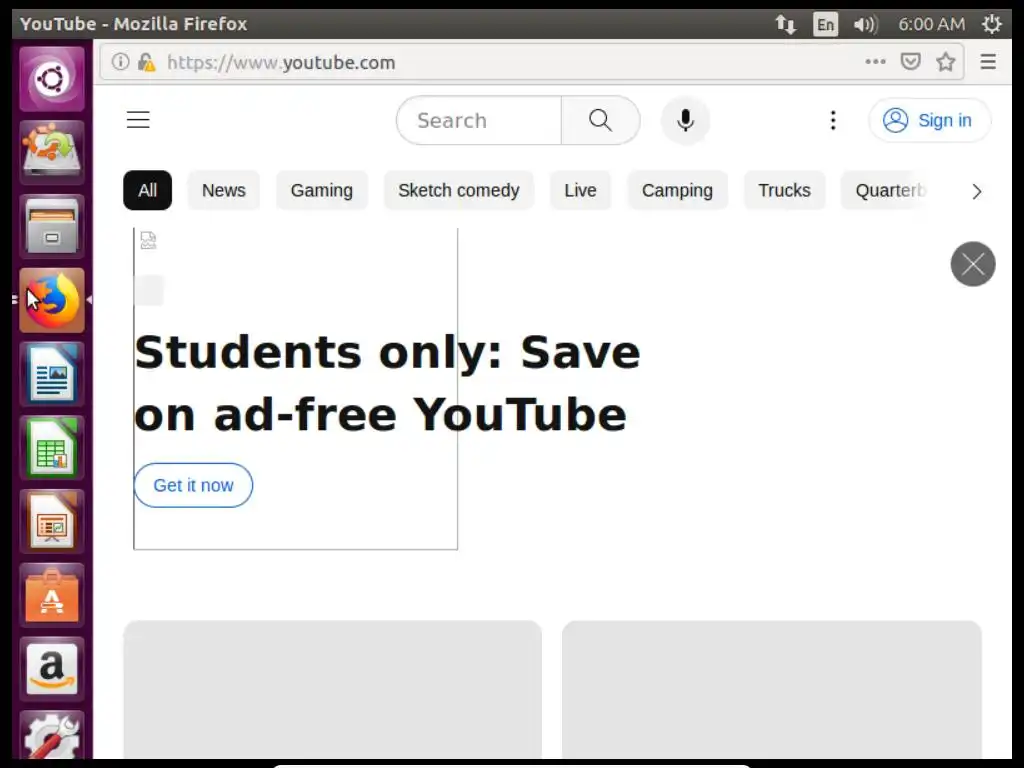Open the Amazon launcher icon
The width and height of the screenshot is (1024, 768).
(52, 669)
